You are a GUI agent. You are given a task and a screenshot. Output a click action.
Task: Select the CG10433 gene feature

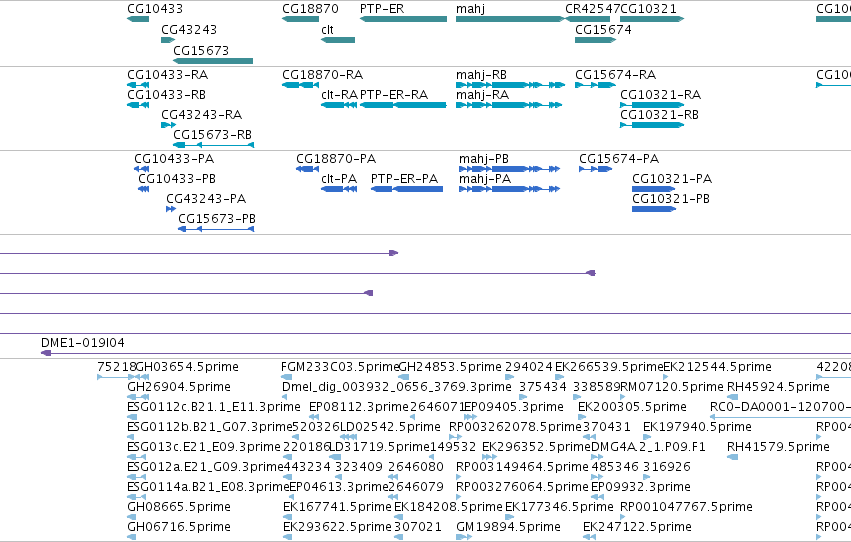click(138, 19)
